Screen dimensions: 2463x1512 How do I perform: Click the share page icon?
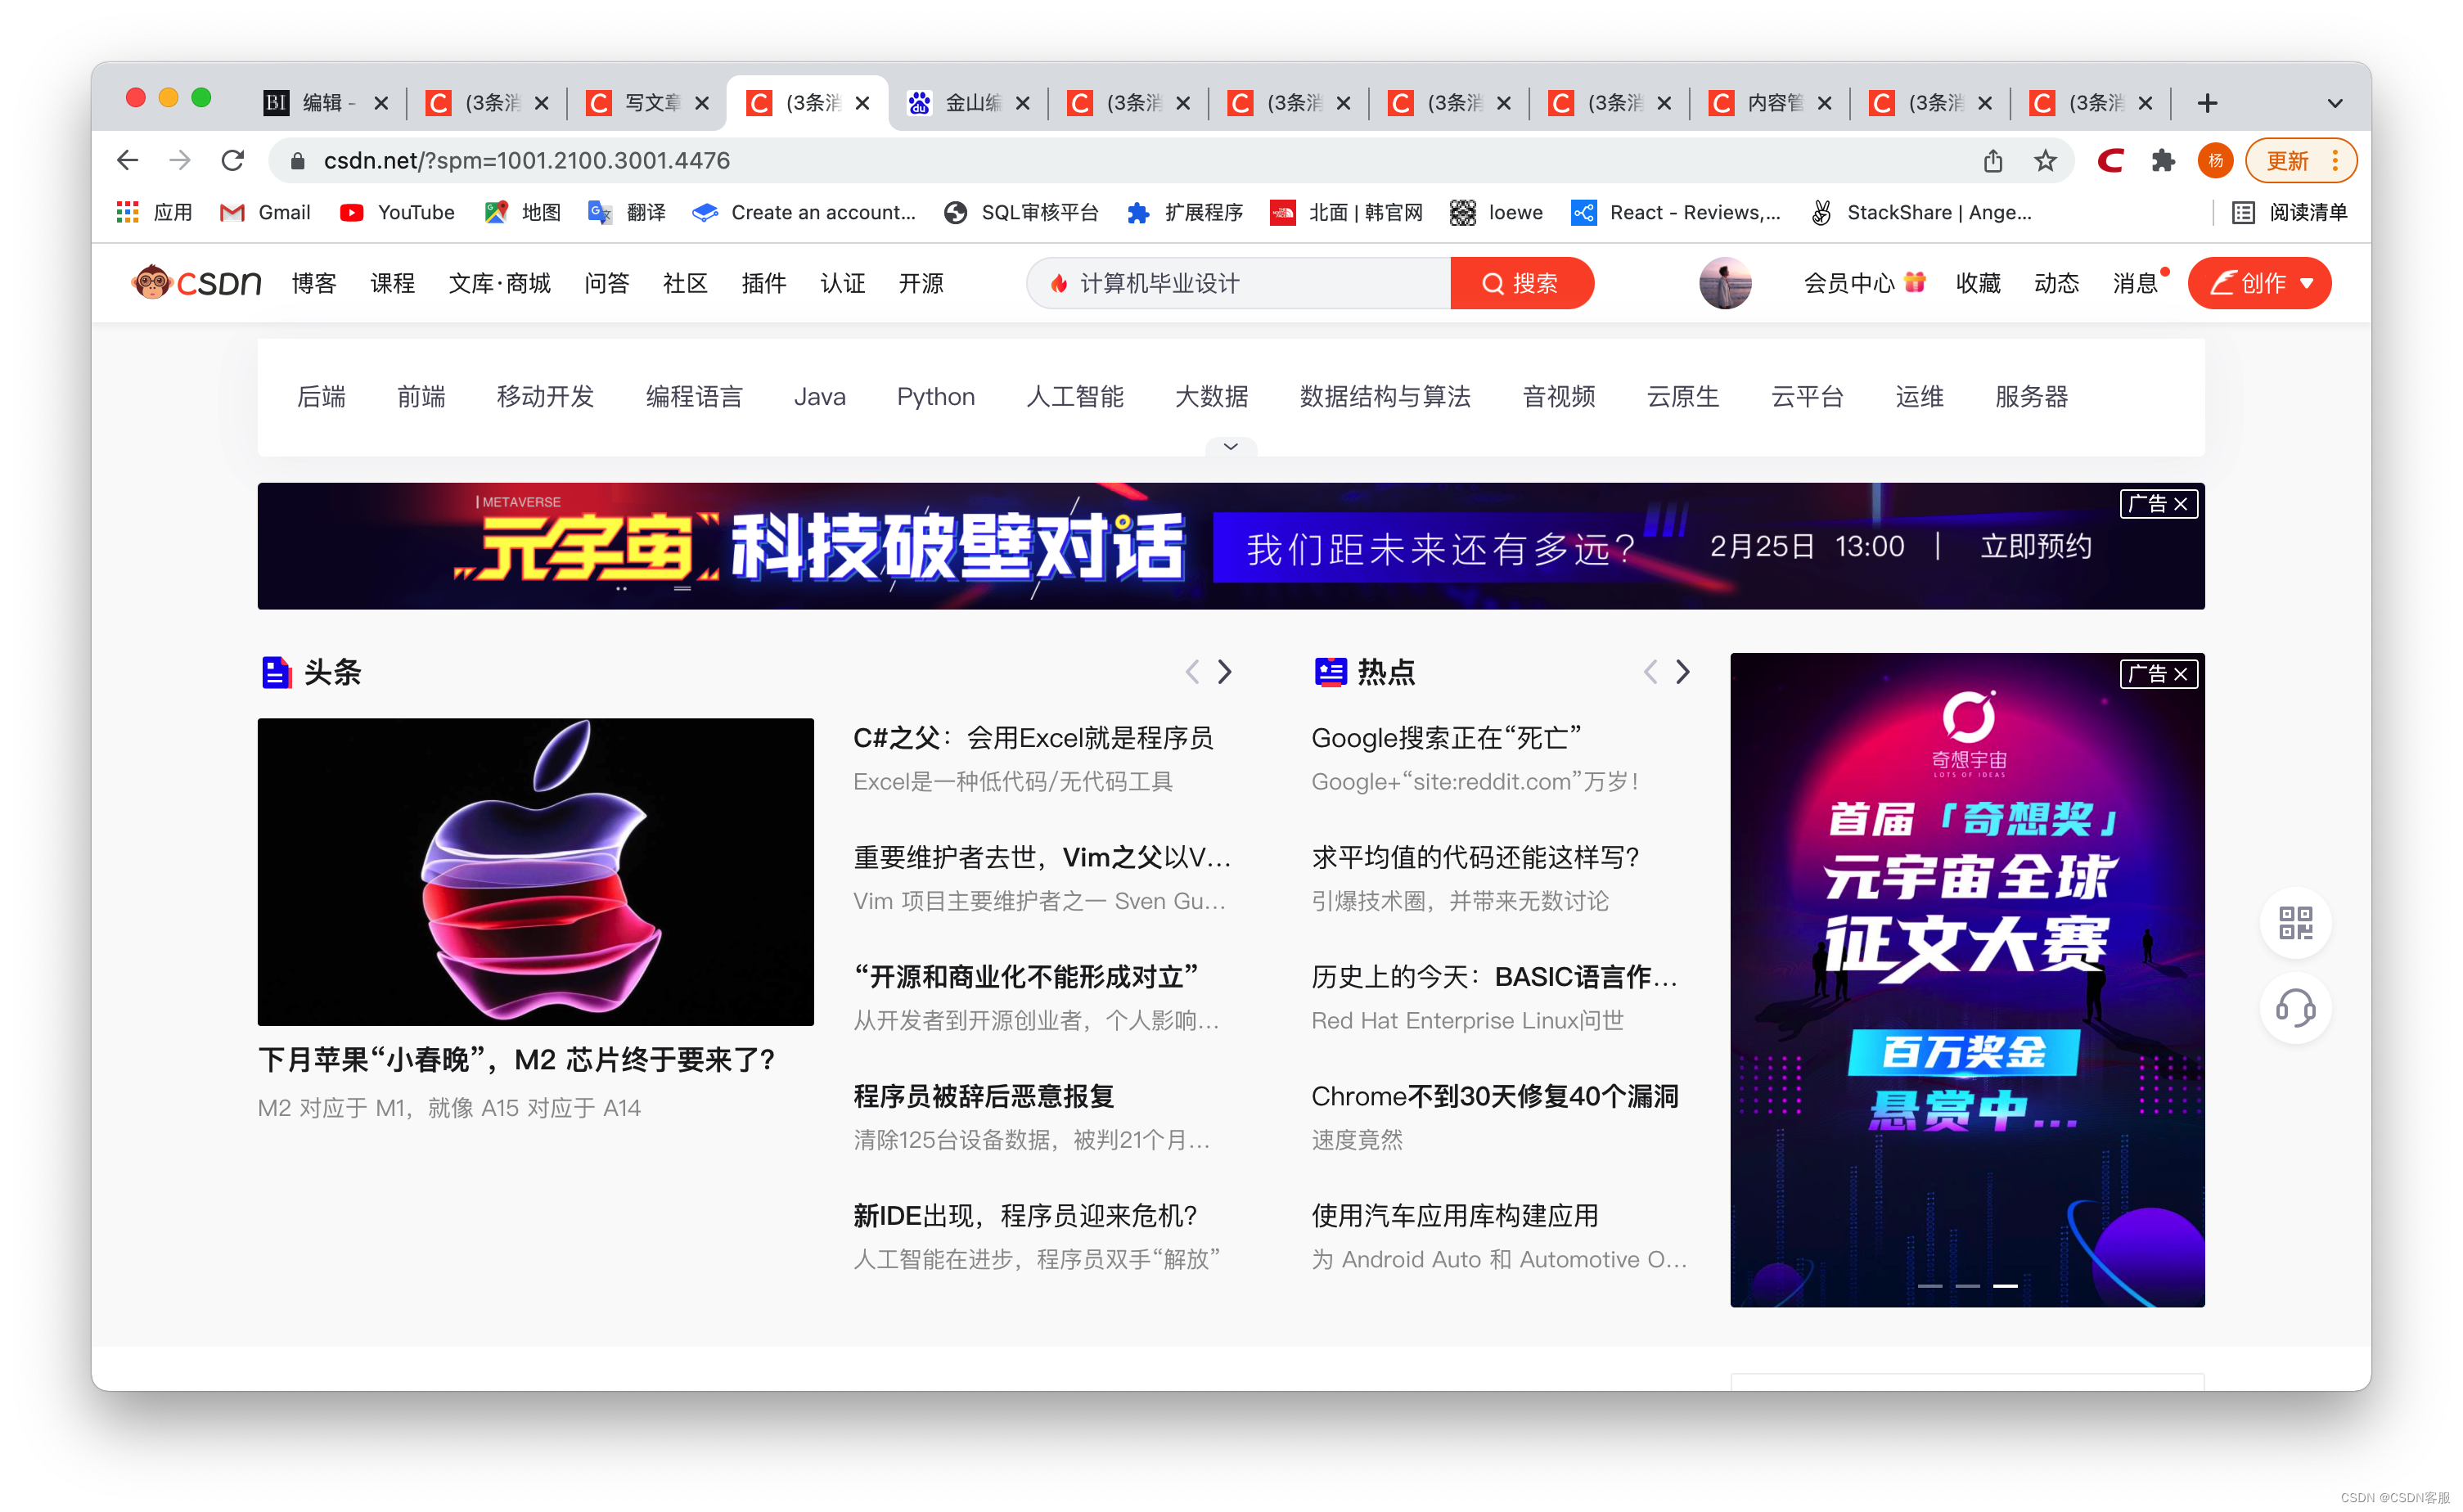tap(1992, 161)
